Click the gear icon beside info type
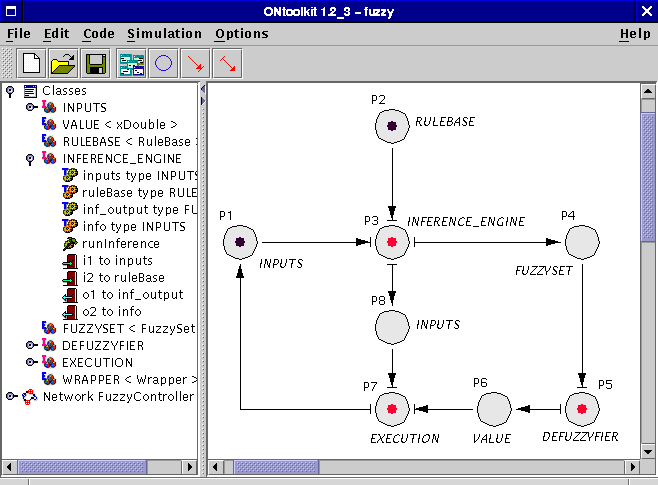658x485 pixels. coord(70,226)
